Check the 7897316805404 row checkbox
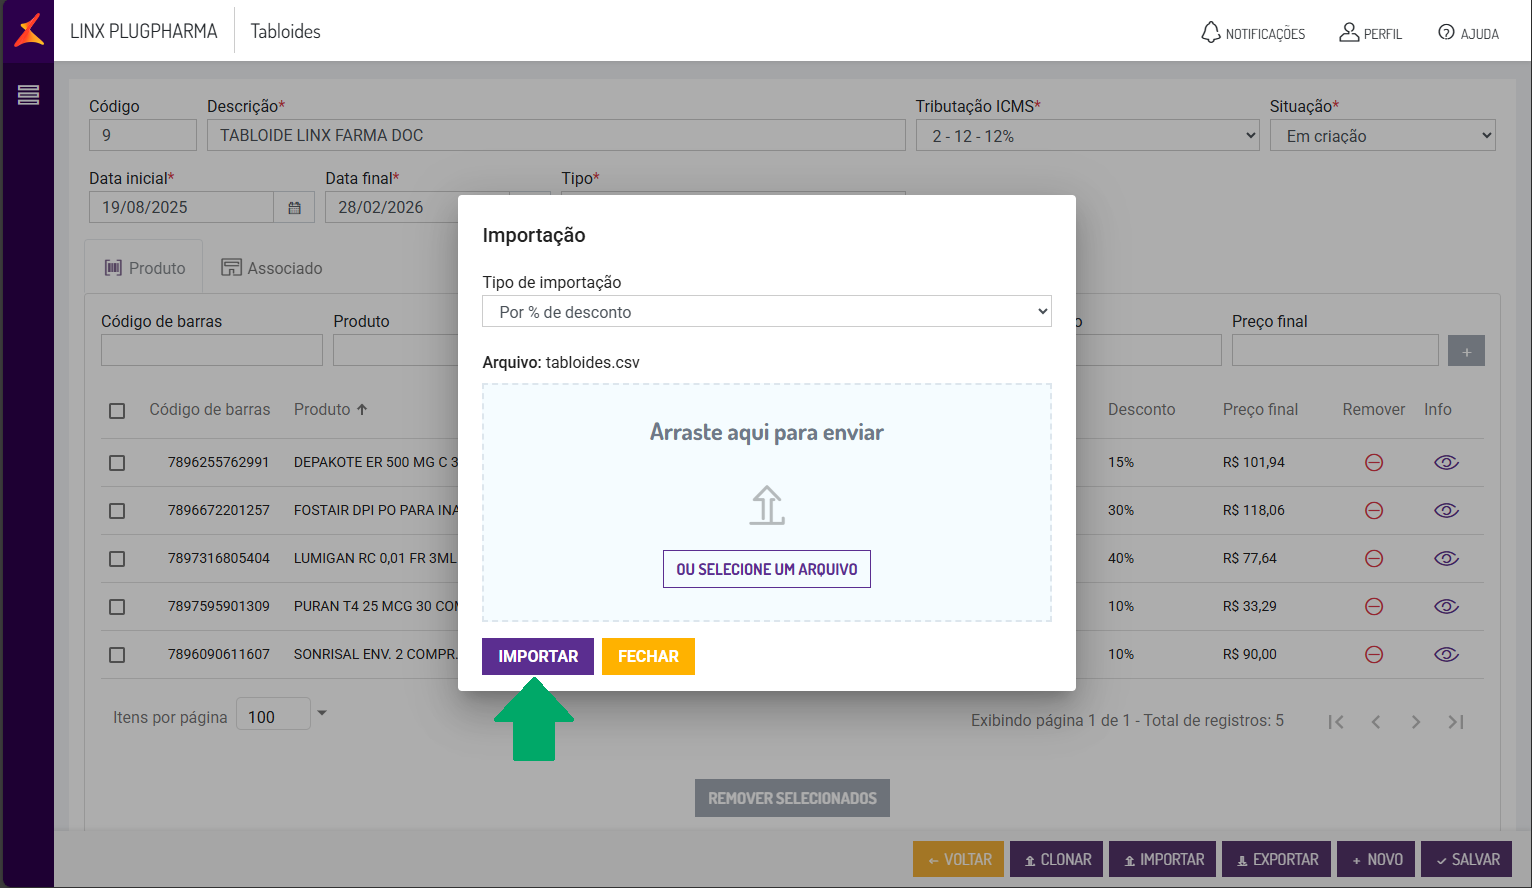 pyautogui.click(x=117, y=559)
